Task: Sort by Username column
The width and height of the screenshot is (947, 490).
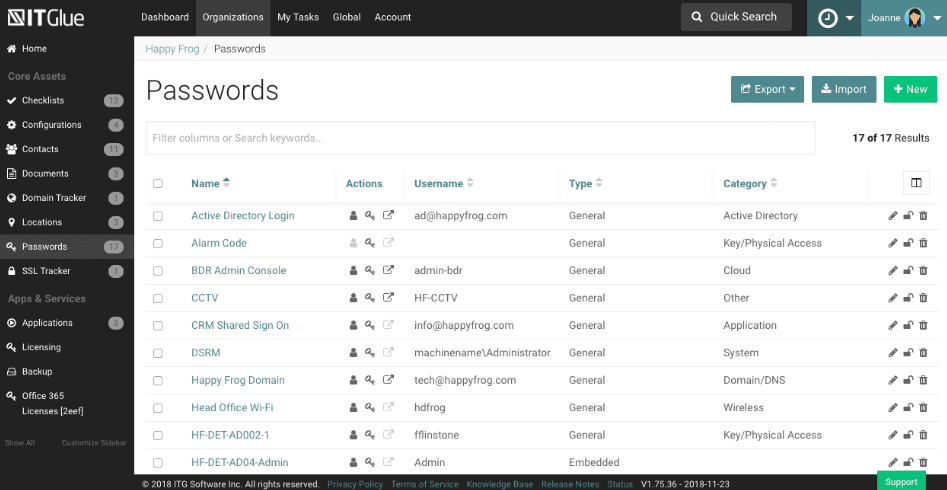Action: pyautogui.click(x=444, y=184)
